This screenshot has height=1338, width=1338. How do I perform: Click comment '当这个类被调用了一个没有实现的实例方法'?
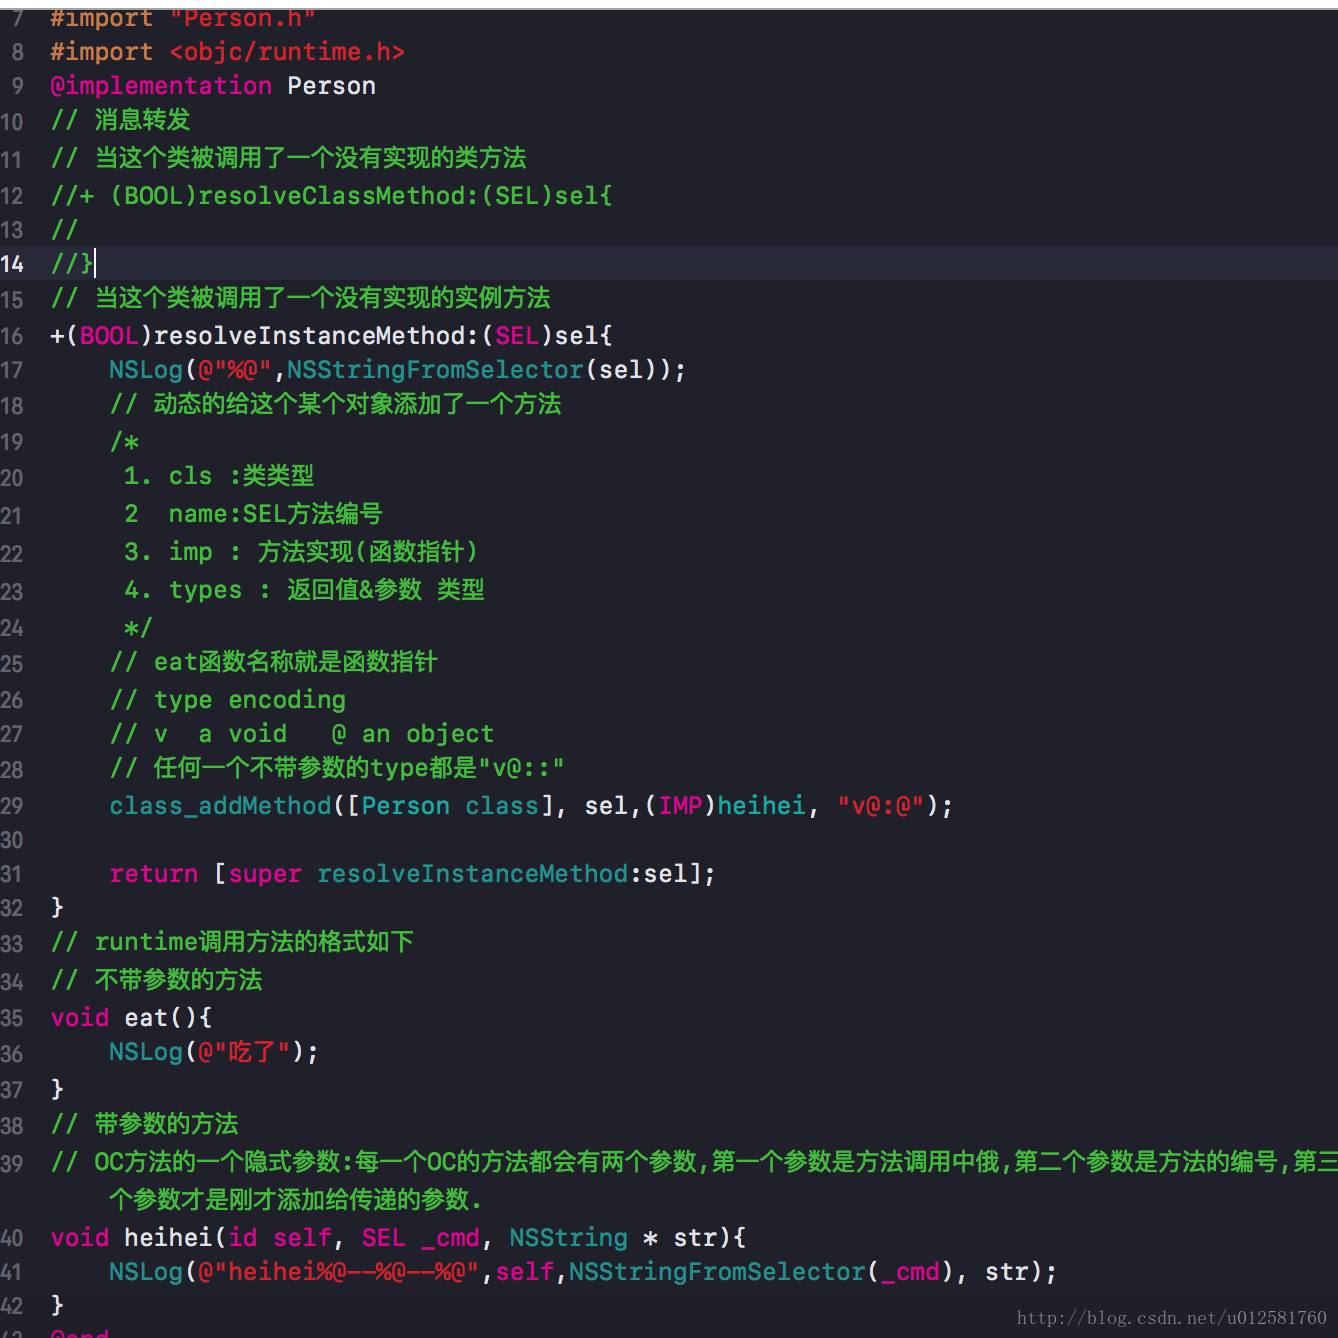tap(322, 298)
